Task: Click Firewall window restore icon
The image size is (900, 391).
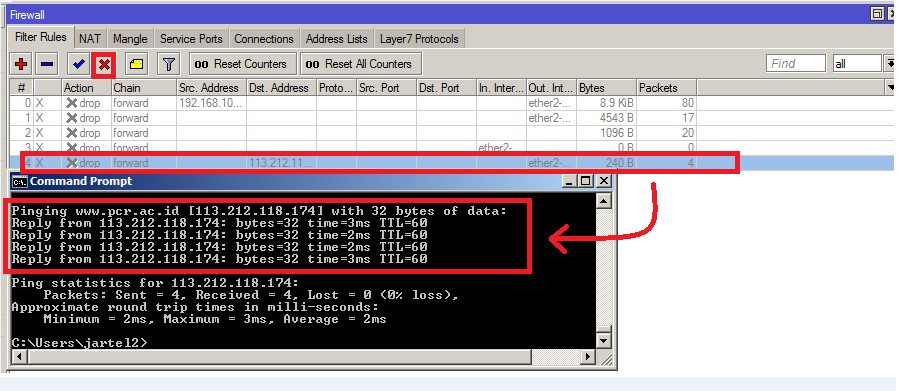Action: (x=877, y=14)
